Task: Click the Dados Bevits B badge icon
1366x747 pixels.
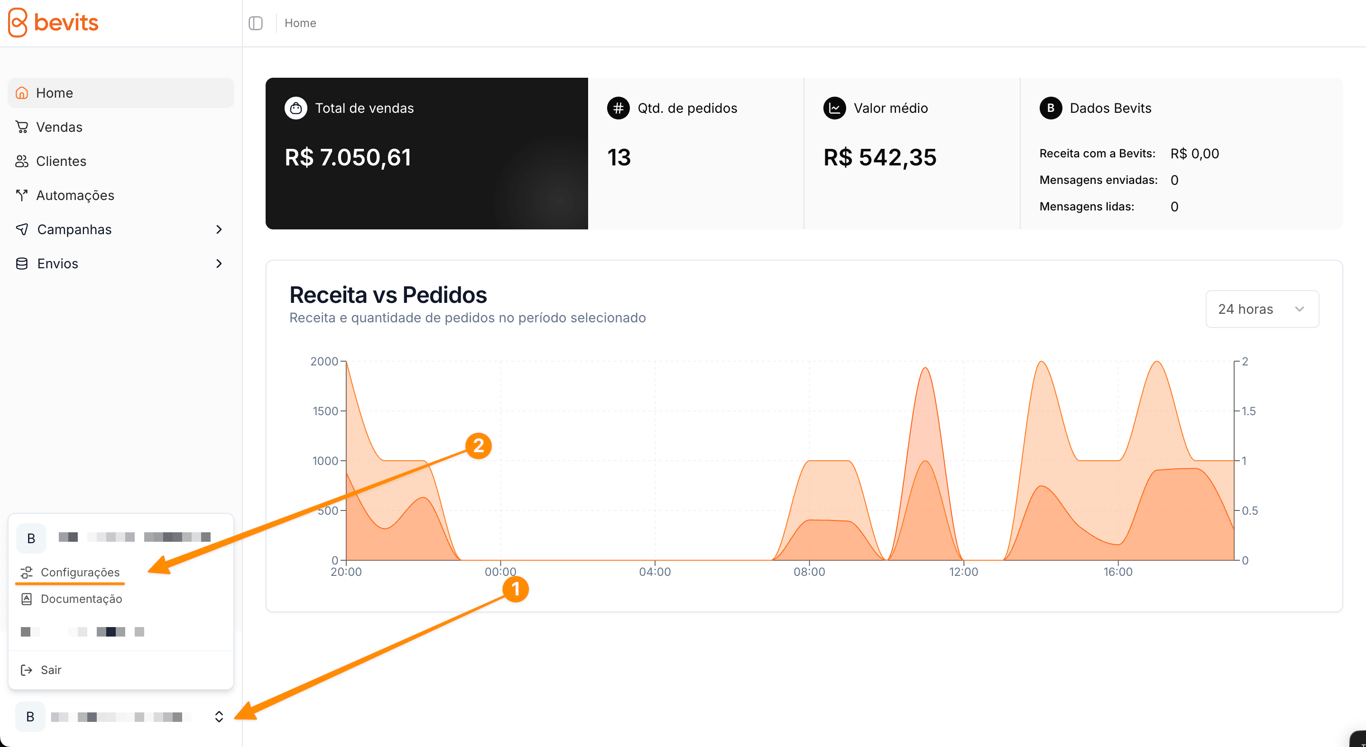Action: 1050,108
